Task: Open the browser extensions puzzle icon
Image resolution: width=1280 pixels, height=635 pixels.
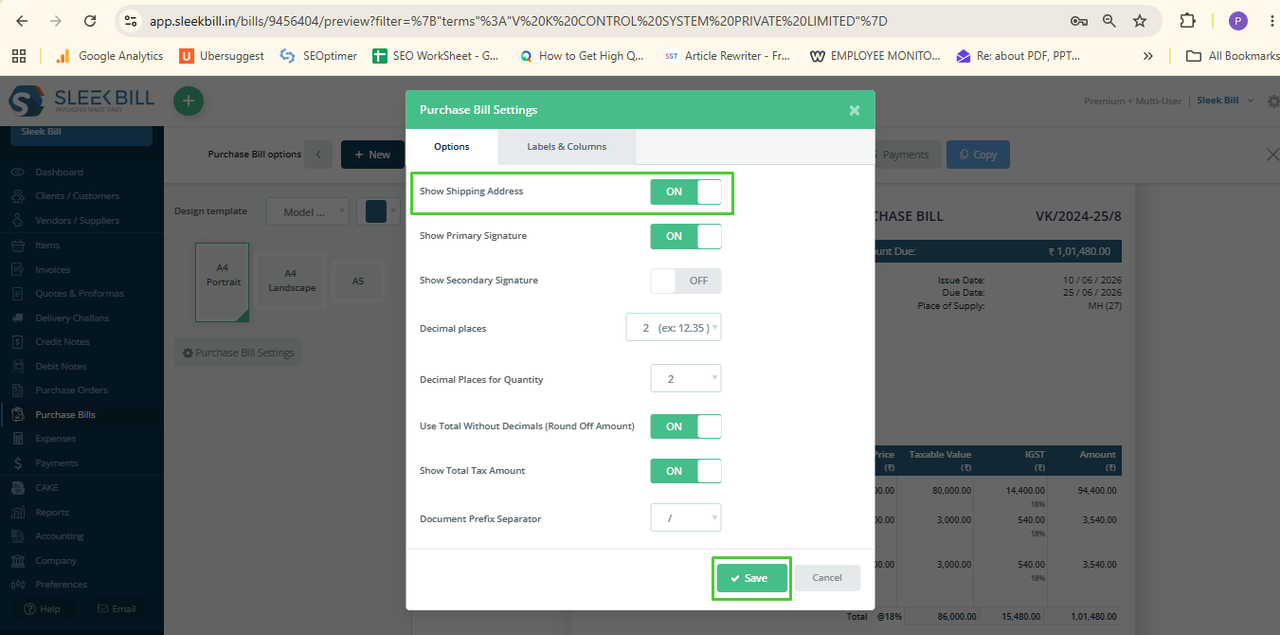Action: coord(1187,20)
